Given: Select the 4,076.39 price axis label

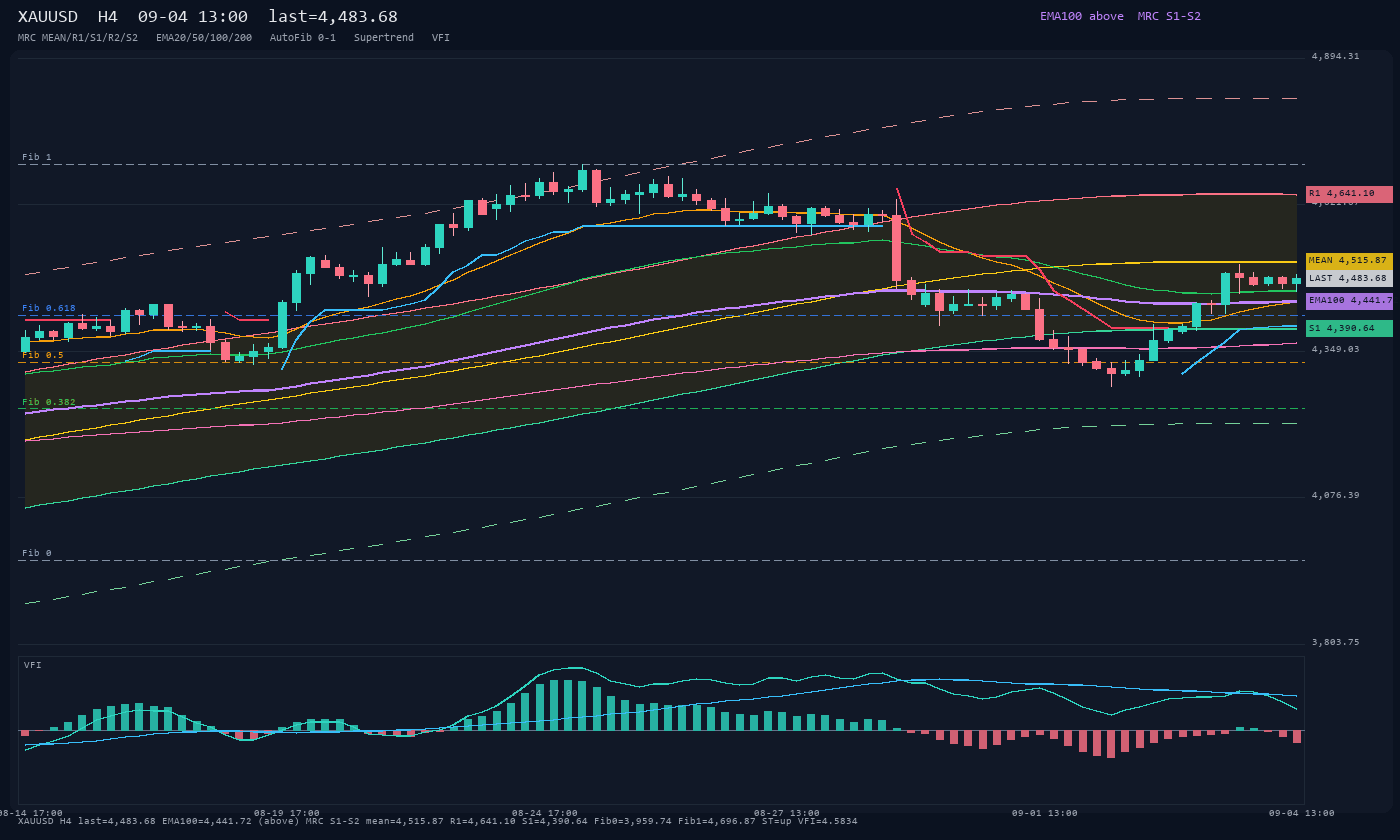Looking at the screenshot, I should [1336, 495].
